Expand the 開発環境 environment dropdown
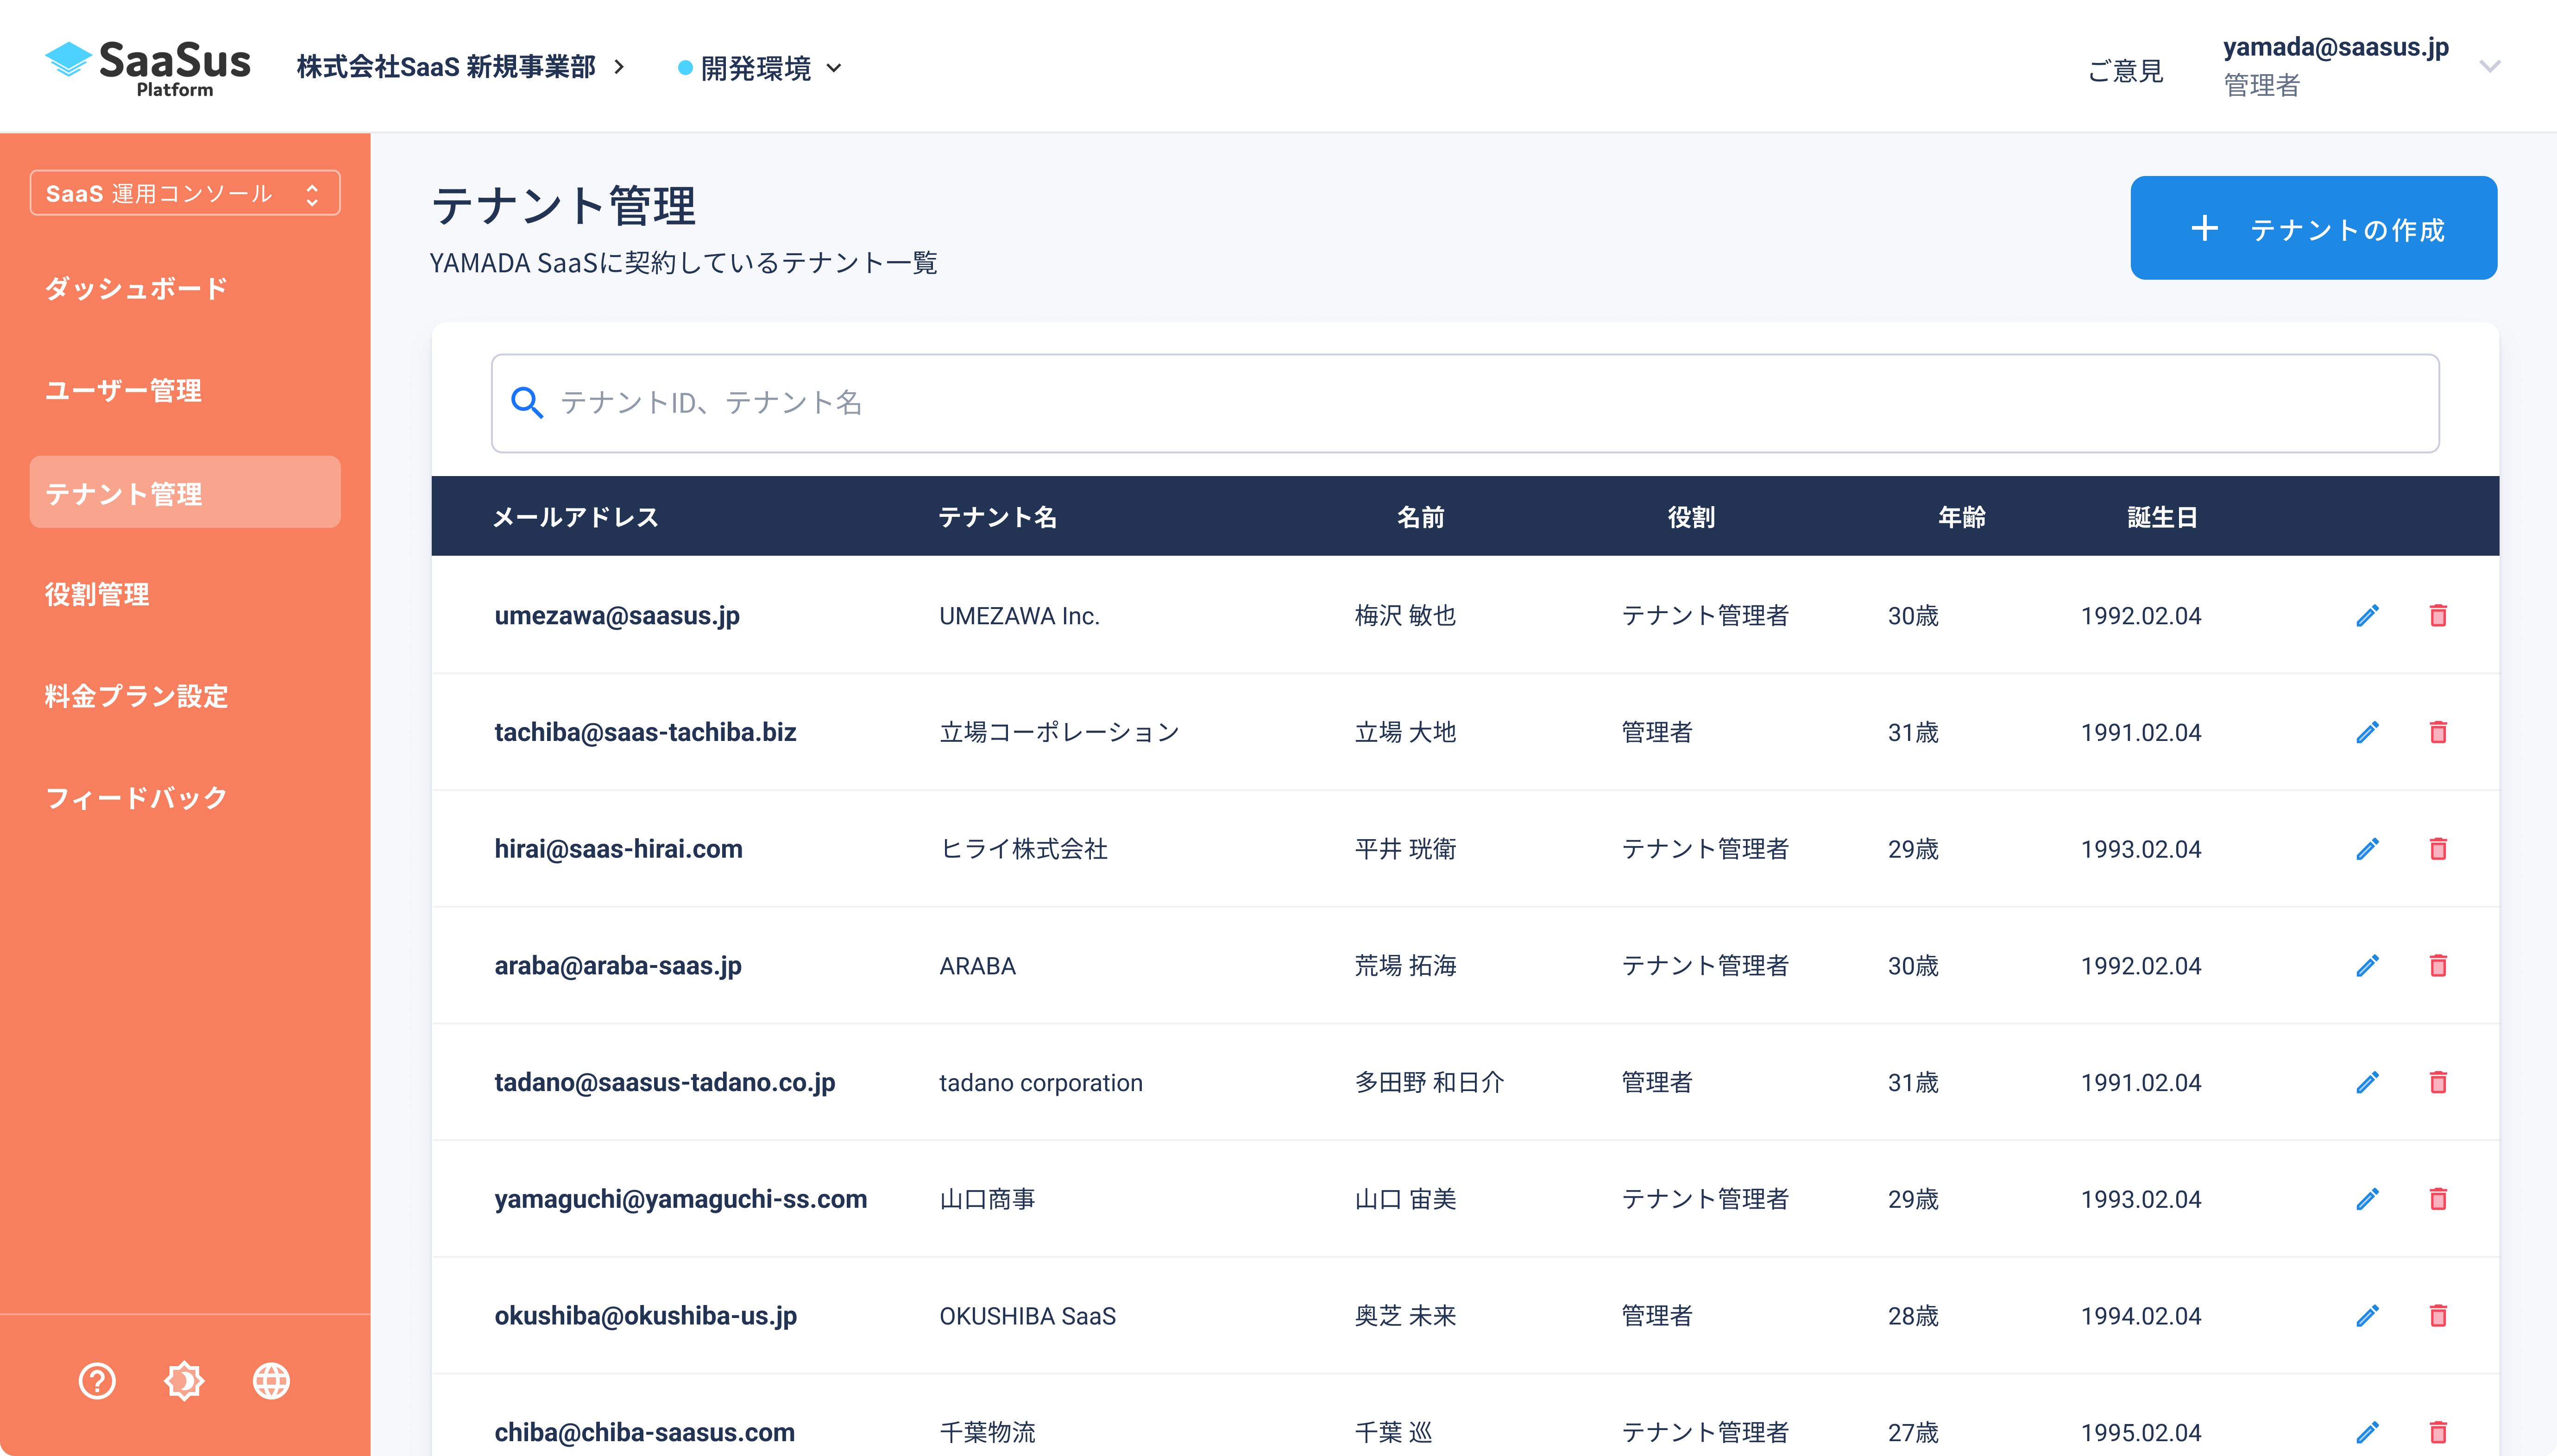 (x=761, y=68)
